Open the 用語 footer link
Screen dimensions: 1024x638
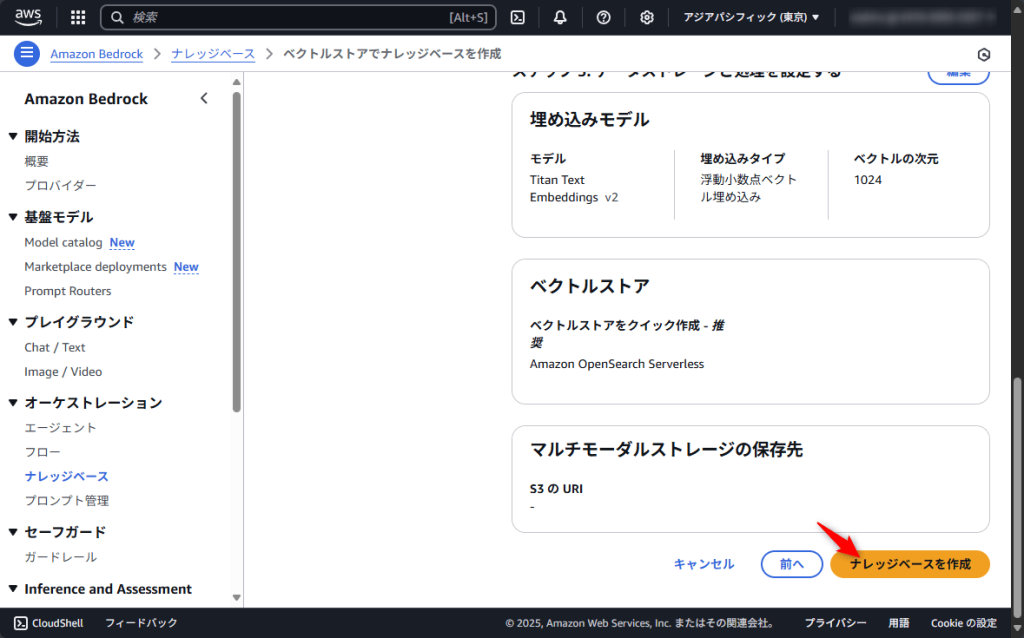pos(899,623)
